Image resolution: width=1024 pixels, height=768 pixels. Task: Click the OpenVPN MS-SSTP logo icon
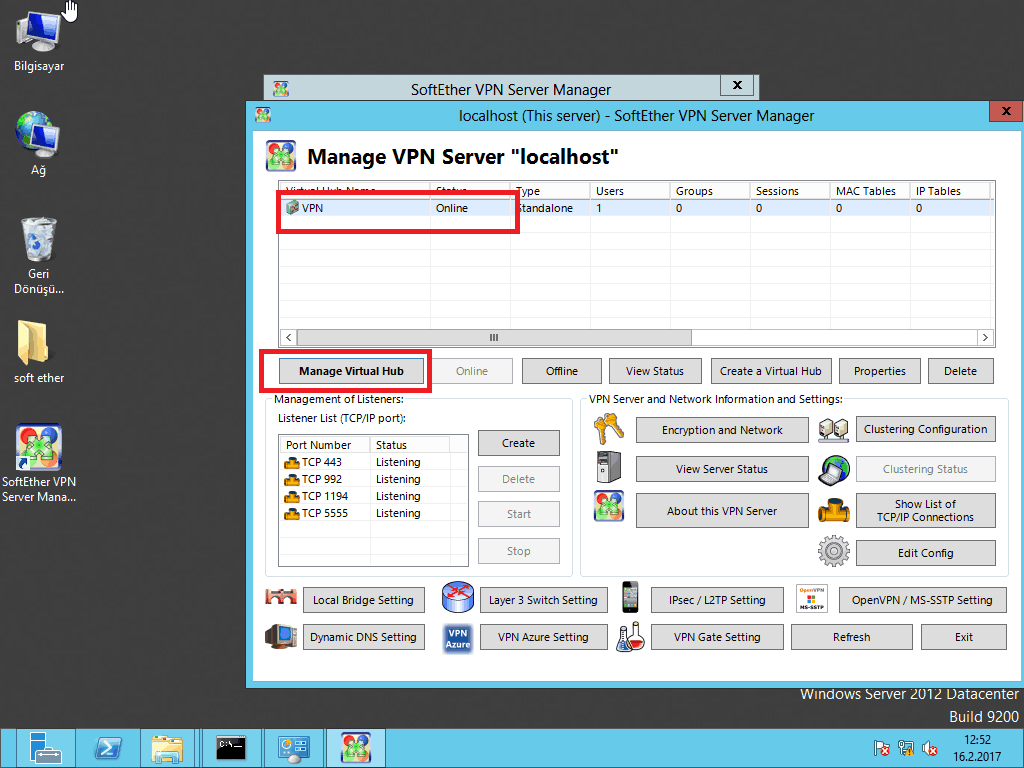[x=811, y=599]
